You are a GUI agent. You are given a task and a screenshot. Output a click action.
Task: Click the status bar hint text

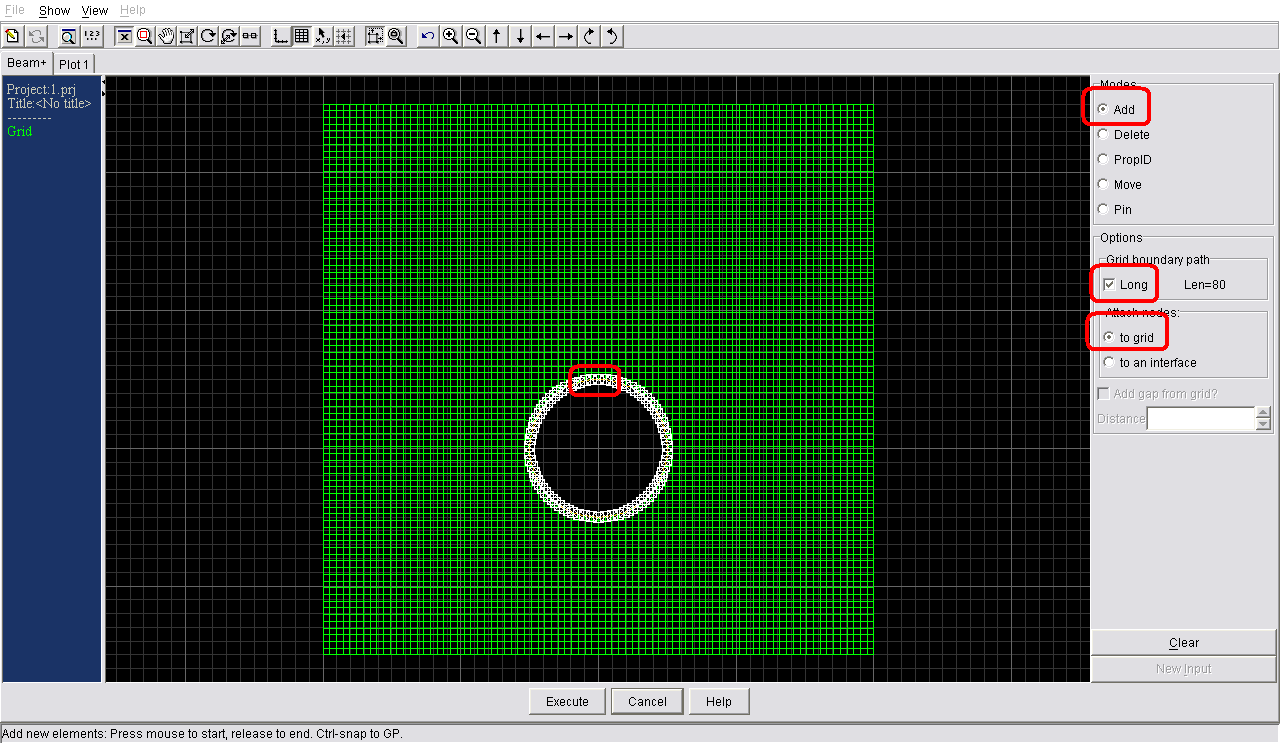[x=202, y=733]
